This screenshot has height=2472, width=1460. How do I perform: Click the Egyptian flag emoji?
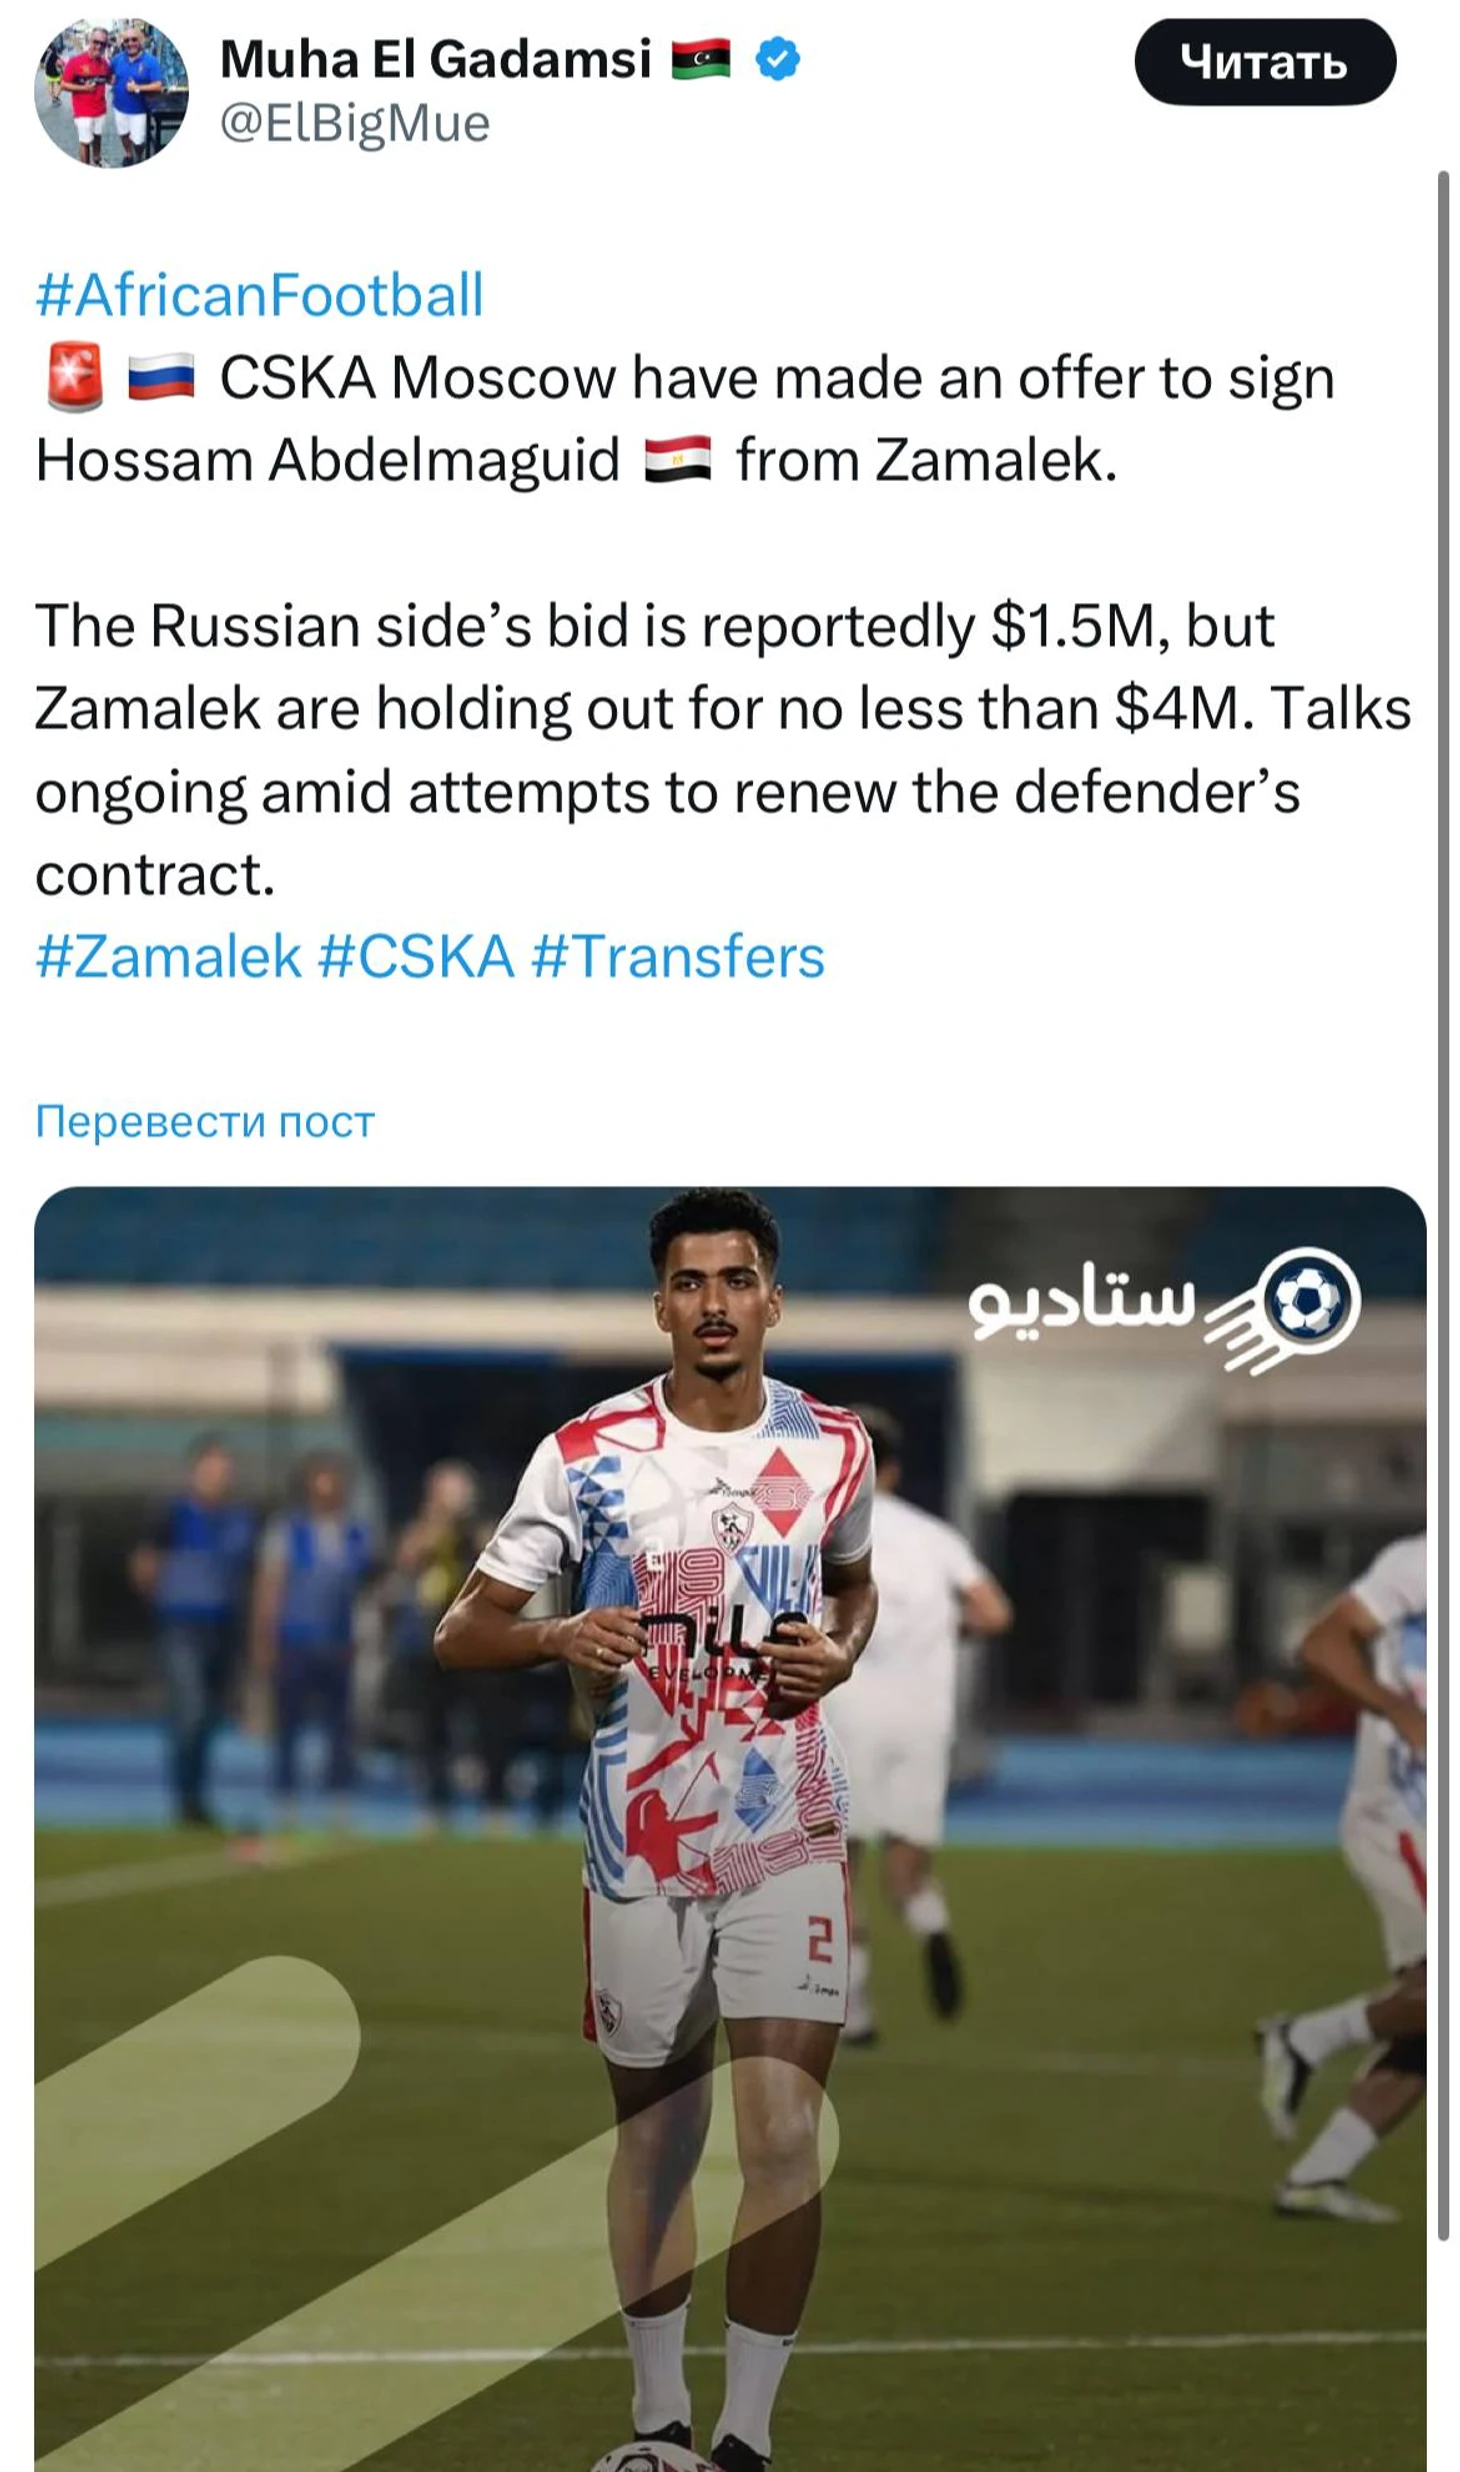(678, 460)
